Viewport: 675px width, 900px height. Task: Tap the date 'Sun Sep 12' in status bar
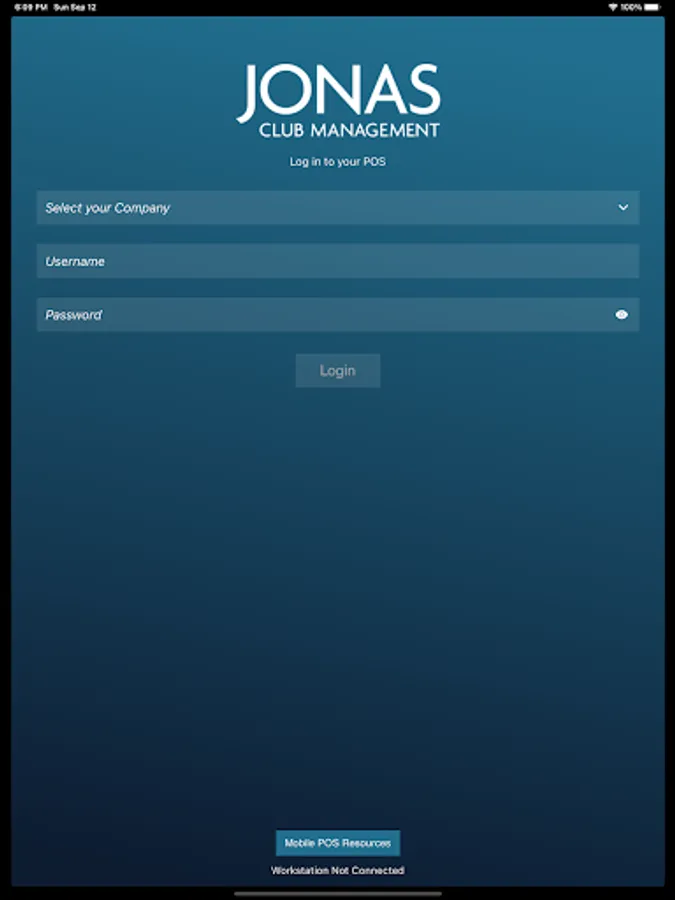pyautogui.click(x=75, y=7)
